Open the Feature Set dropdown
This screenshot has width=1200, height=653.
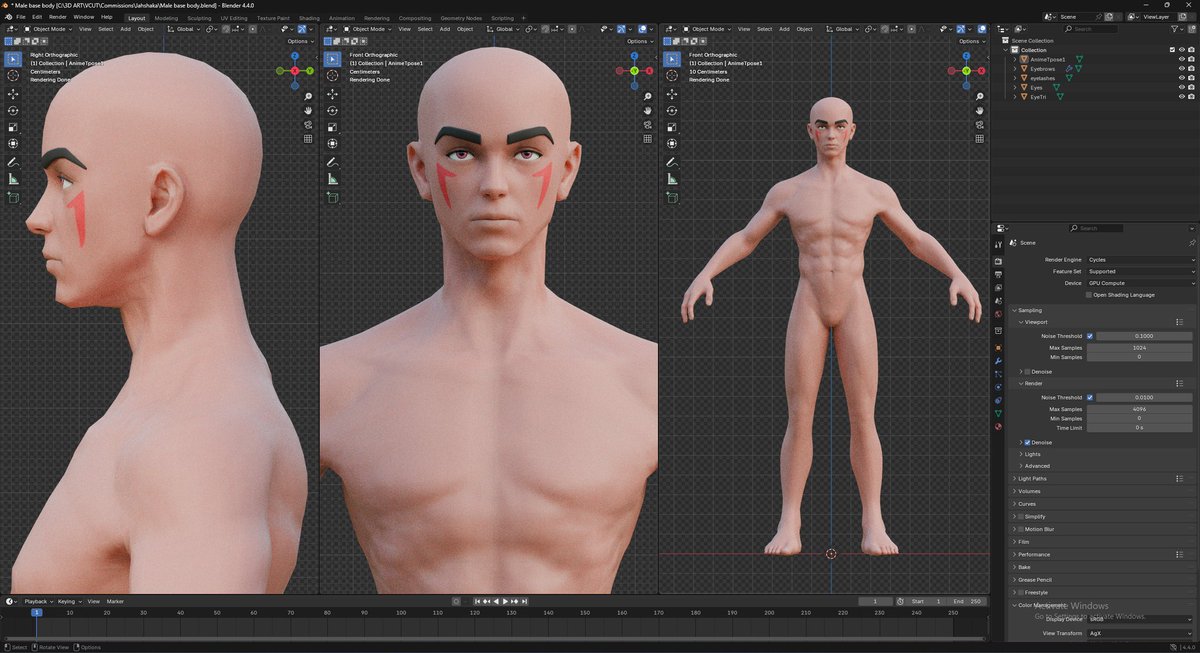point(1140,271)
